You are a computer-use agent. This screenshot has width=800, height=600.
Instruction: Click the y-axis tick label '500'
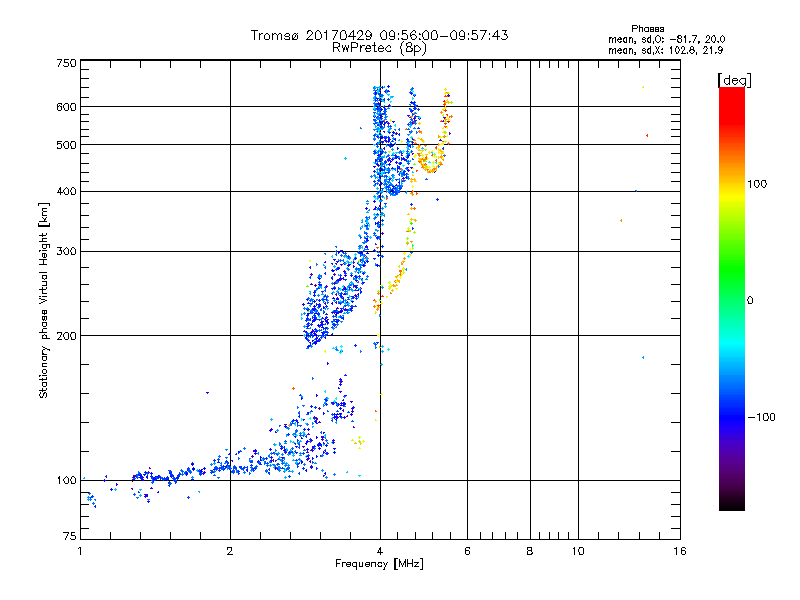click(66, 145)
